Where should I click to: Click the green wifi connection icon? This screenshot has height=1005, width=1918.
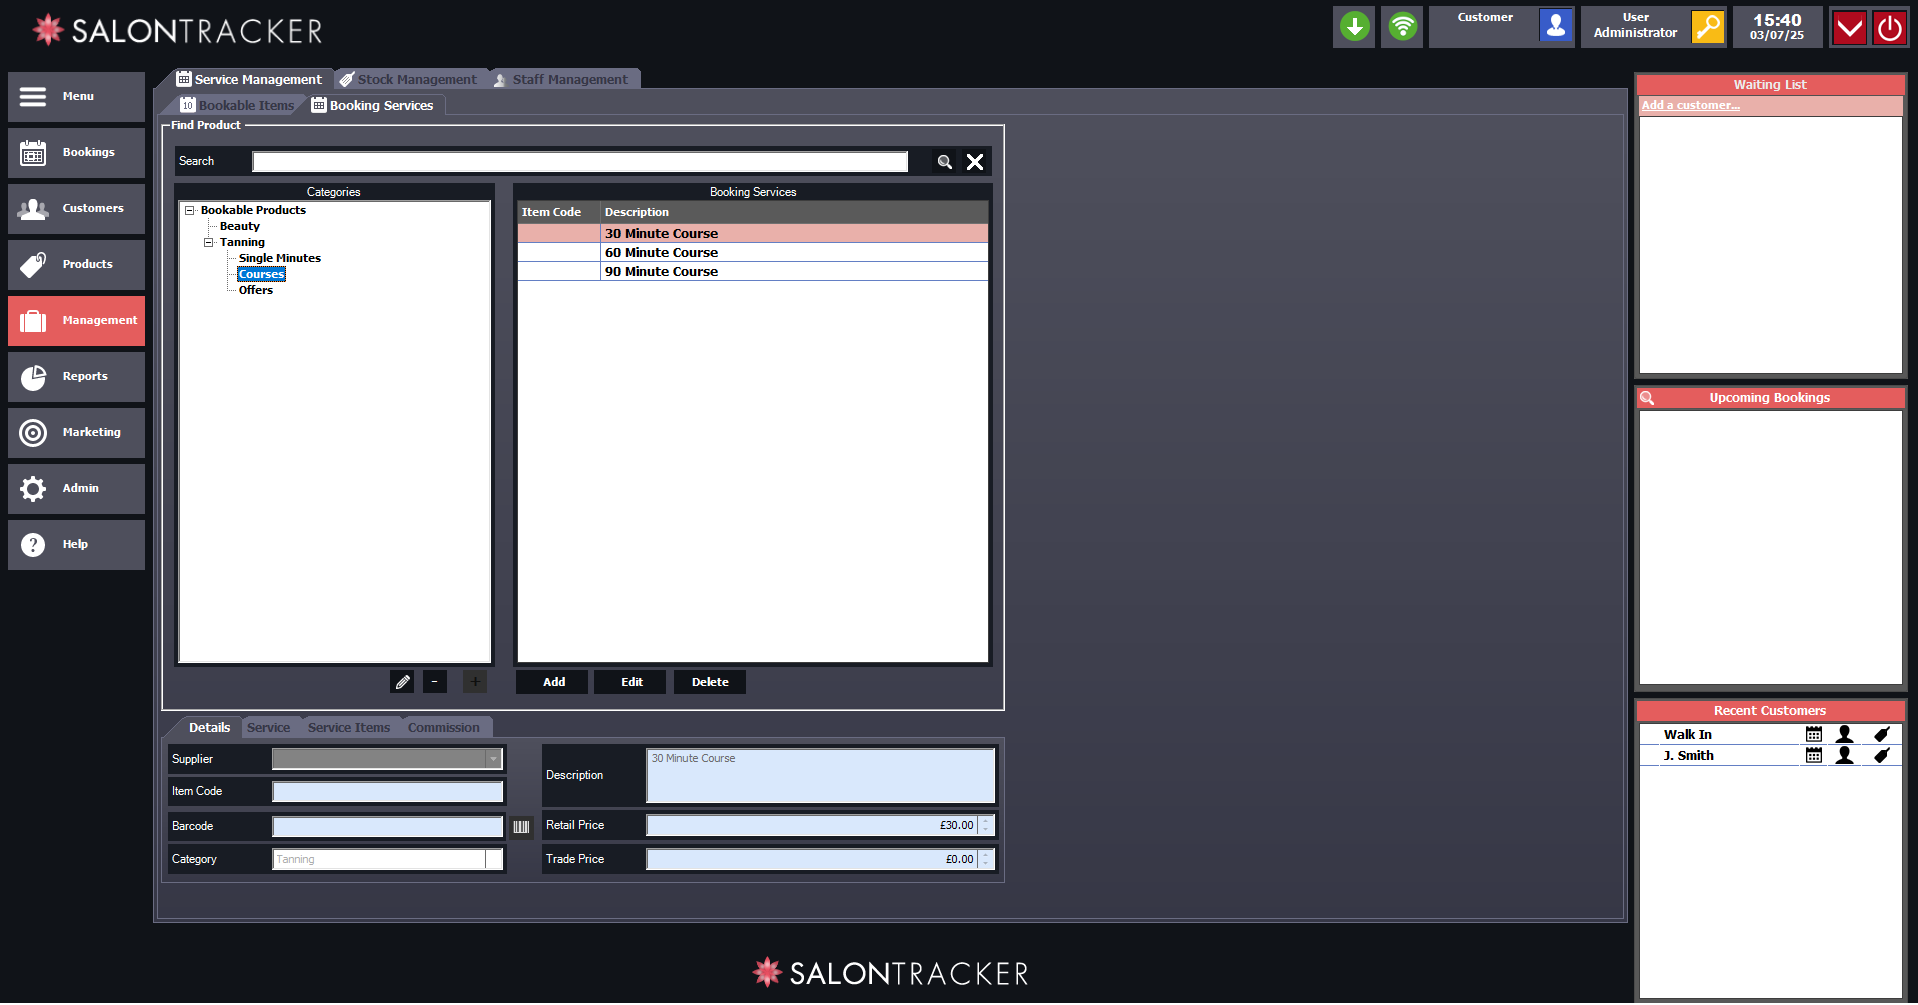(x=1402, y=27)
